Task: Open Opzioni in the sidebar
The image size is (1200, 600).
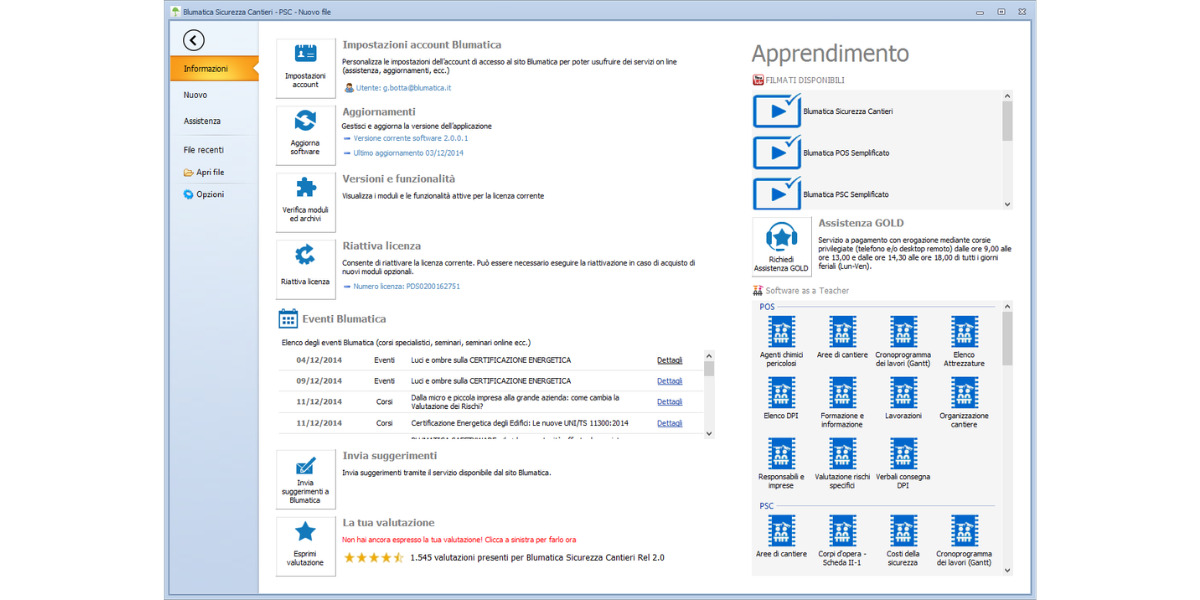Action: tap(209, 194)
